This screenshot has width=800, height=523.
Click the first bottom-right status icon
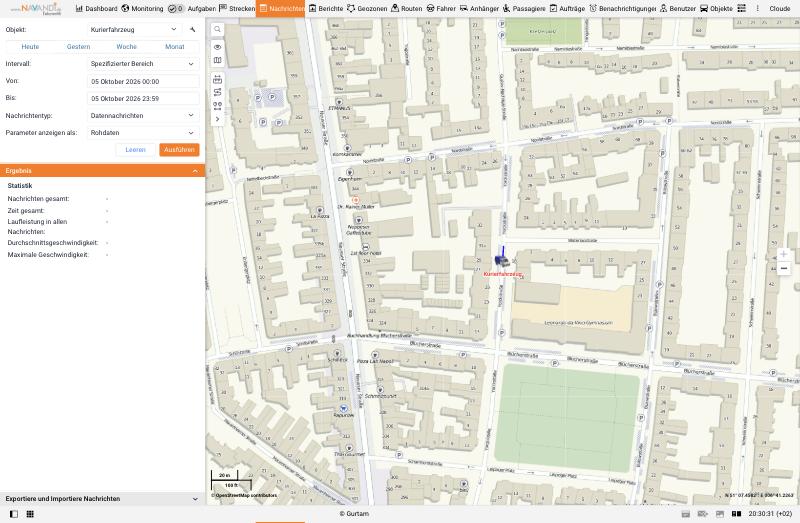[x=686, y=514]
